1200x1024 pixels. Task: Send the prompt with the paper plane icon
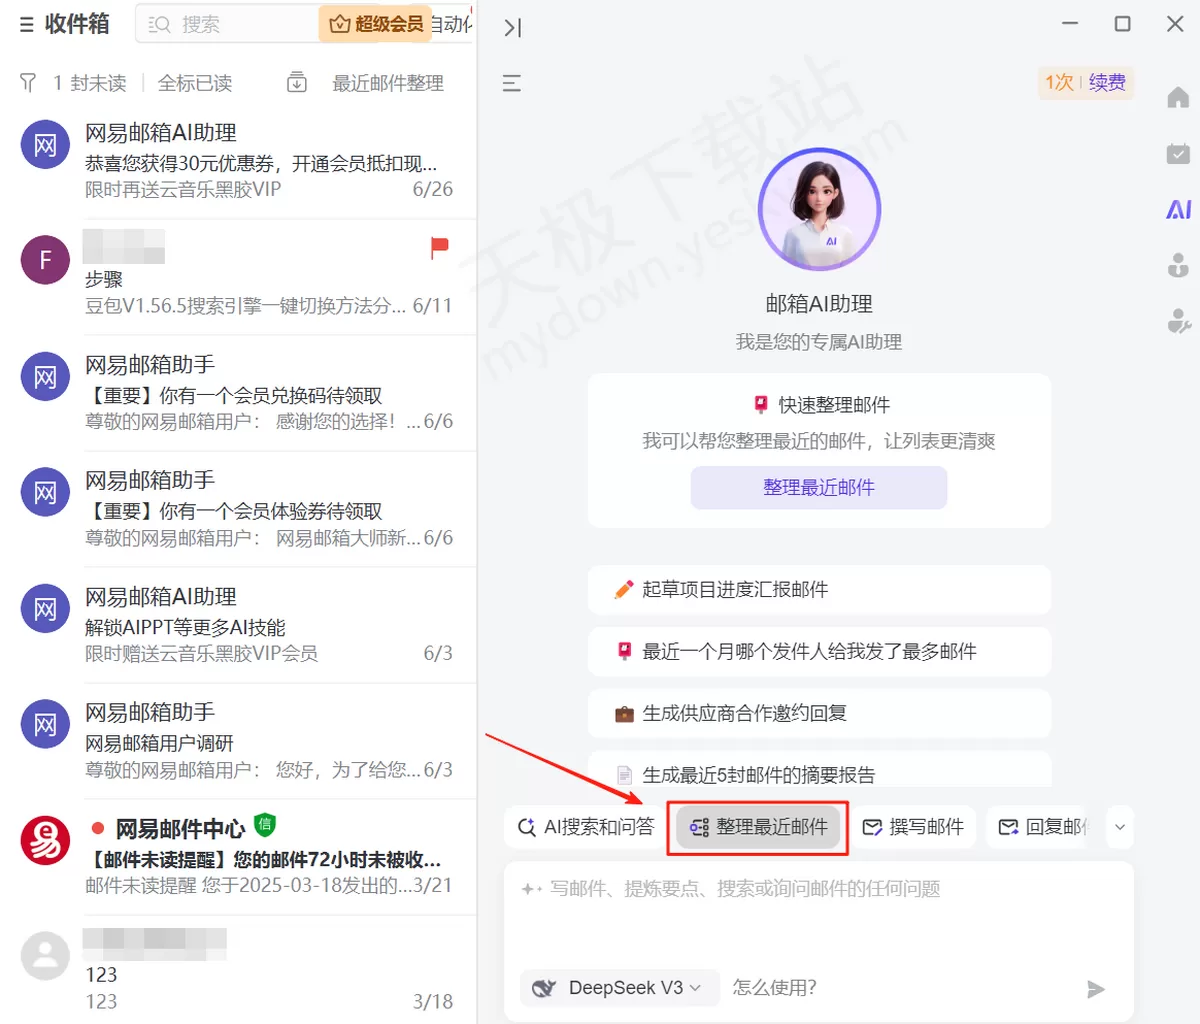[x=1096, y=989]
